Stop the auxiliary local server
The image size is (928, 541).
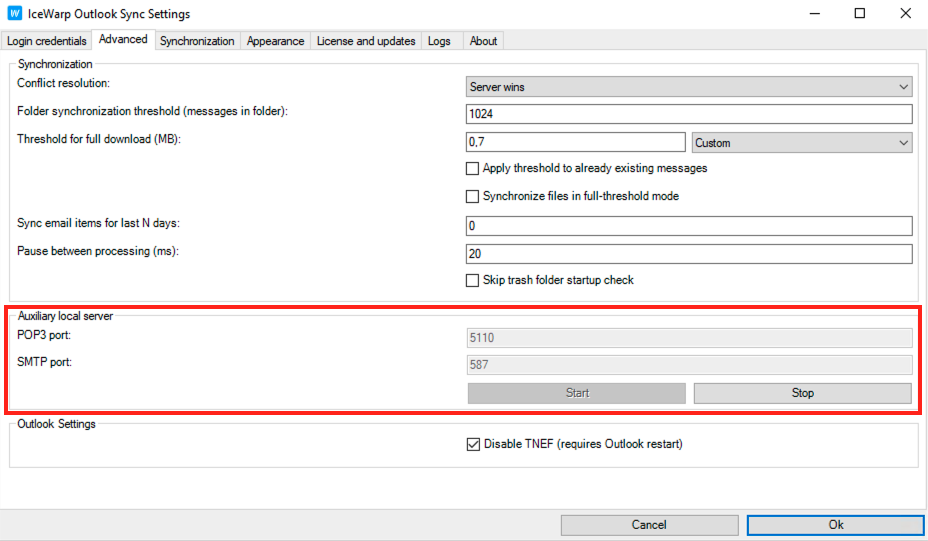[x=803, y=393]
